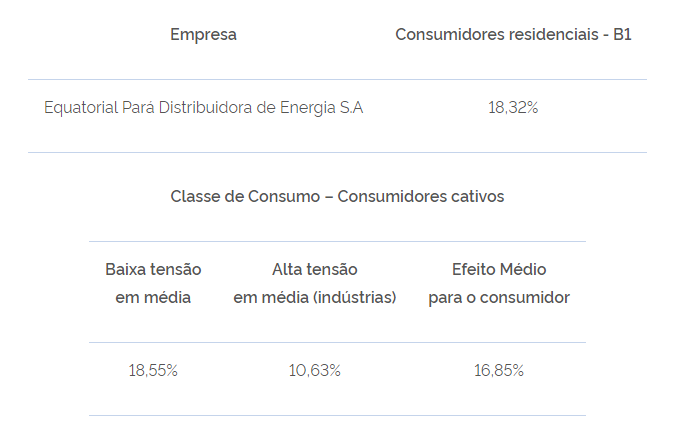681x429 pixels.
Task: Select the 10,63% high-voltage value
Action: tap(315, 370)
